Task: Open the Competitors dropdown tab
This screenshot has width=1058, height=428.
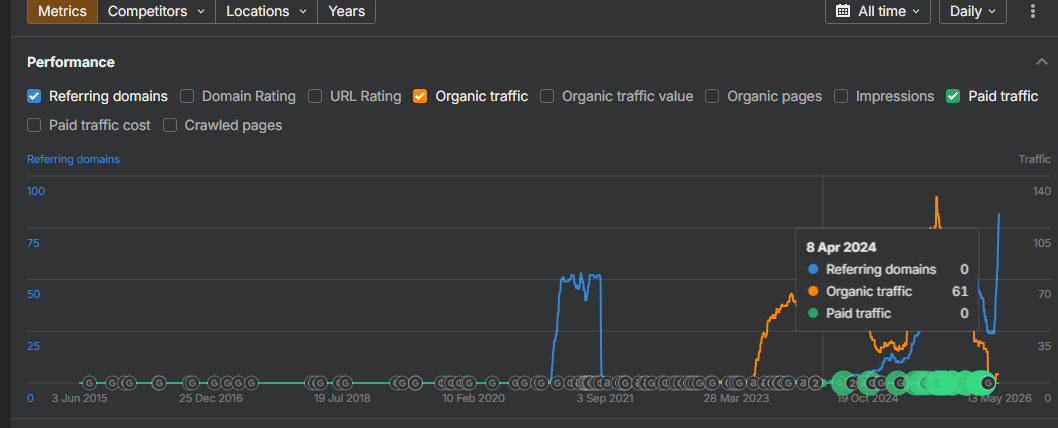Action: 157,11
